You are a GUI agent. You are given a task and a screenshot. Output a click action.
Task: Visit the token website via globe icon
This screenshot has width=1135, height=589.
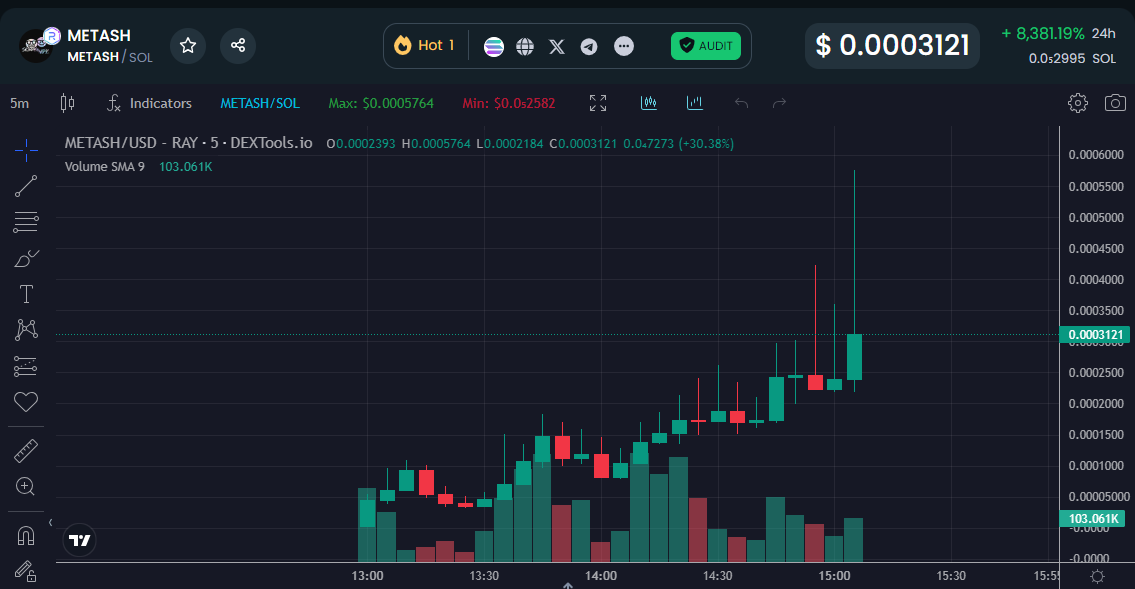point(525,46)
